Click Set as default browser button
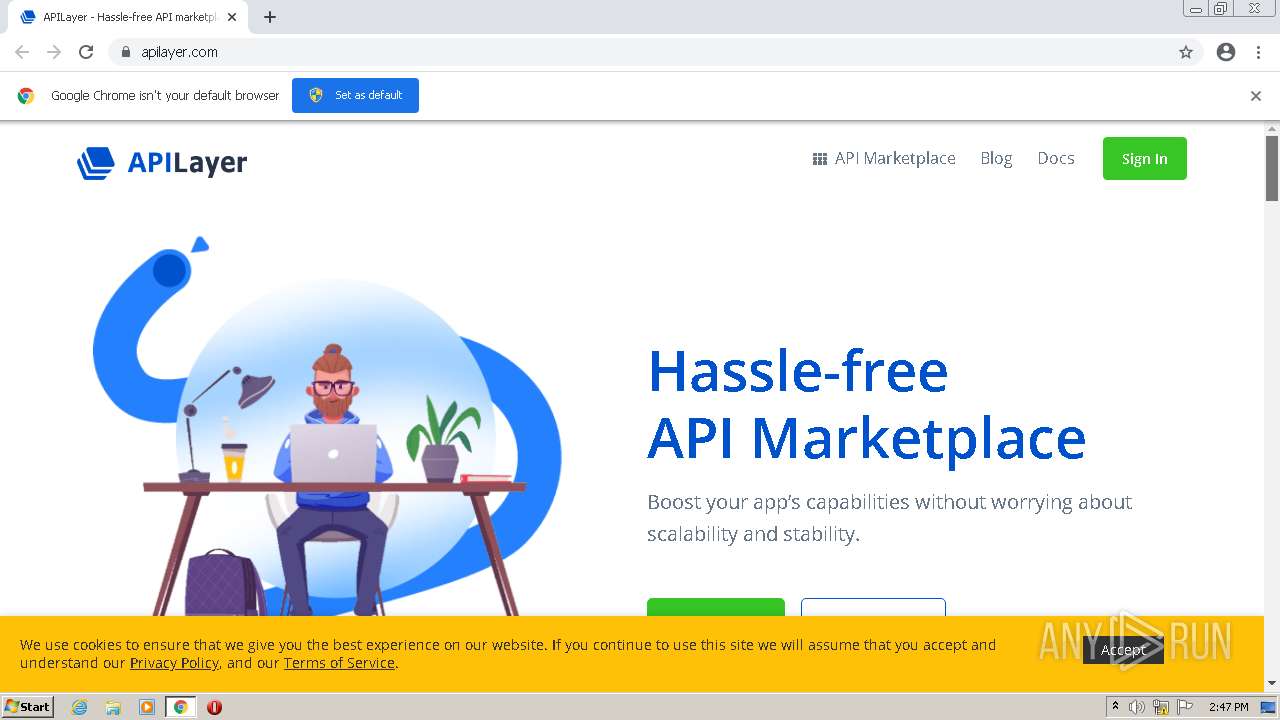This screenshot has height=720, width=1280. tap(355, 95)
